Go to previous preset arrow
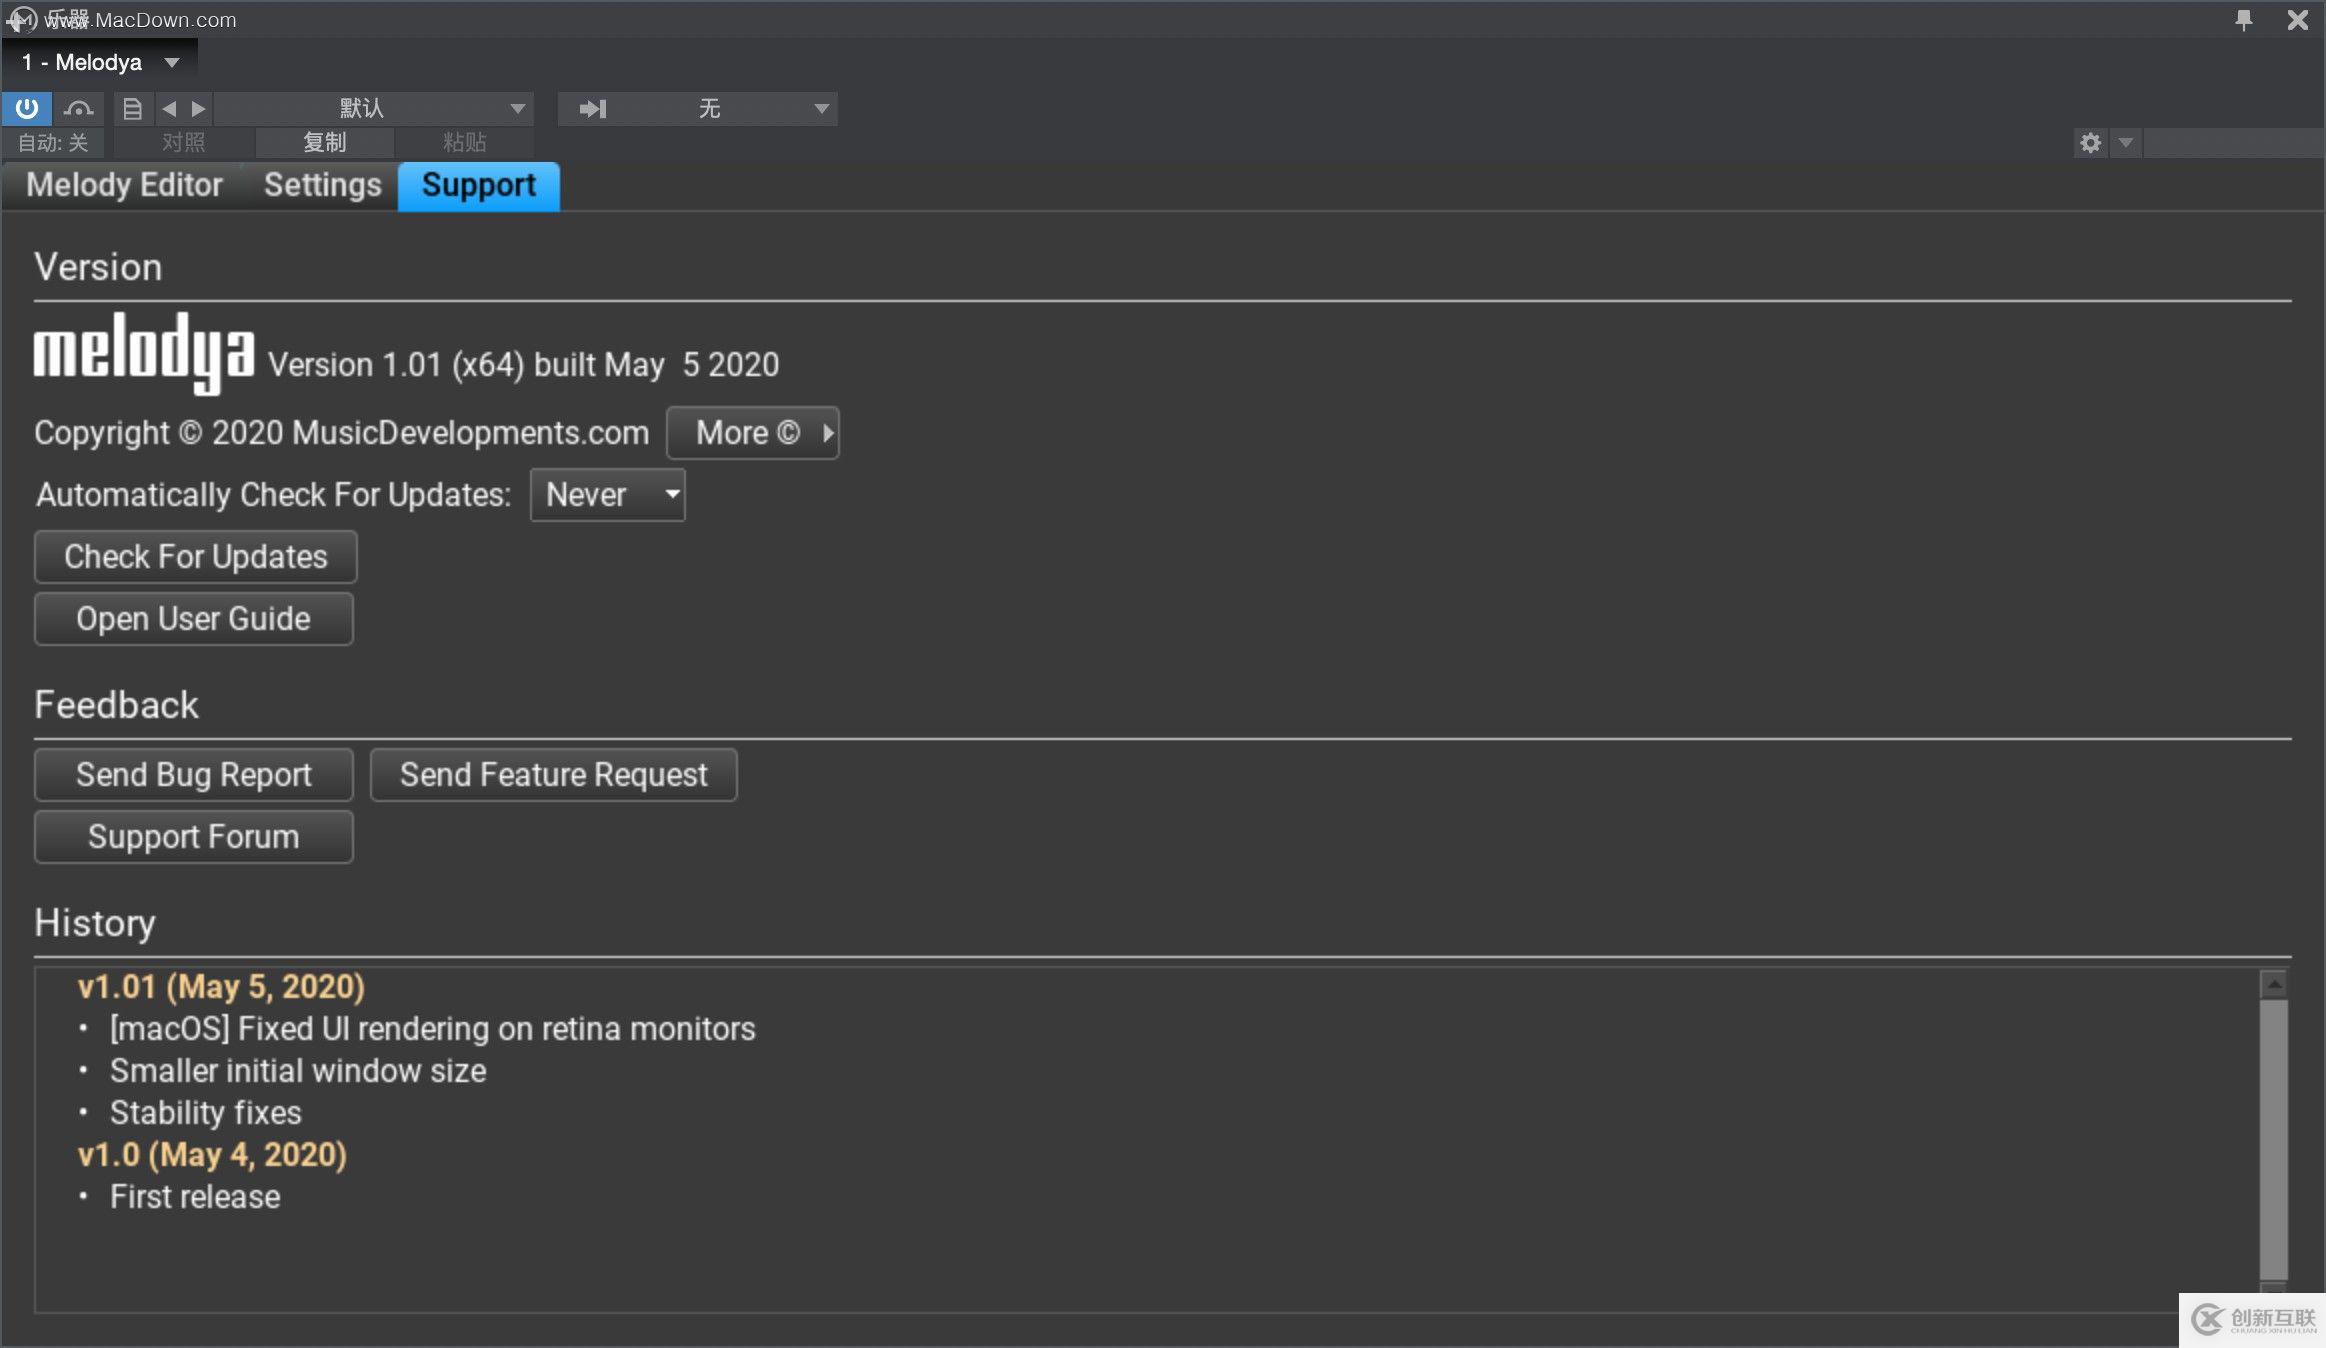 click(x=169, y=108)
